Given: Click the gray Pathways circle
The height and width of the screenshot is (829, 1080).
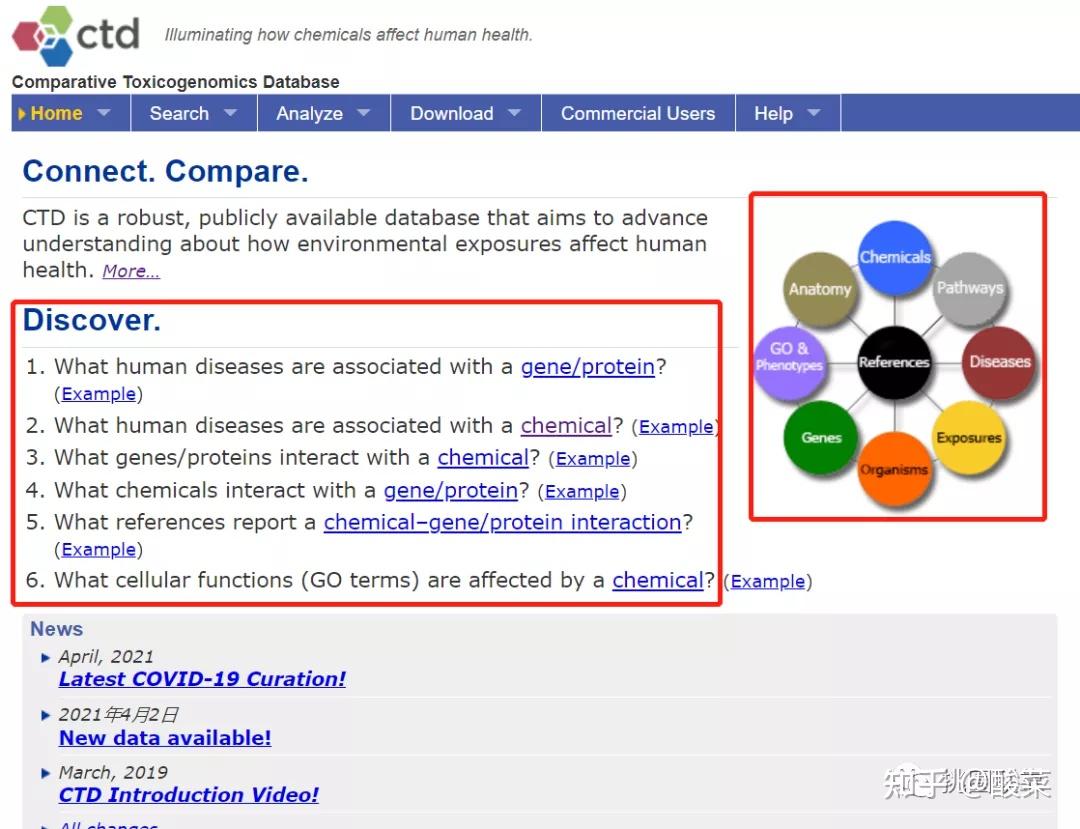Looking at the screenshot, I should [970, 288].
